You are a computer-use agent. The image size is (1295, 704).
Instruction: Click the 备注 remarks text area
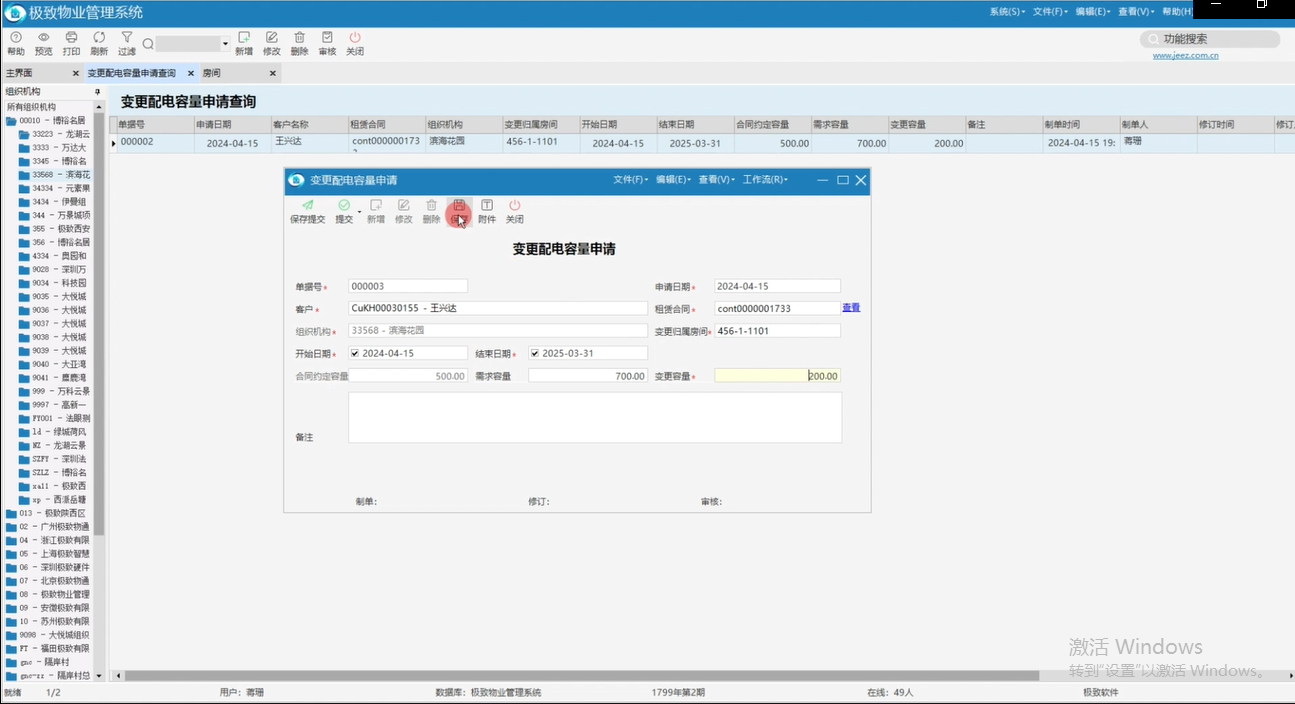pyautogui.click(x=594, y=417)
